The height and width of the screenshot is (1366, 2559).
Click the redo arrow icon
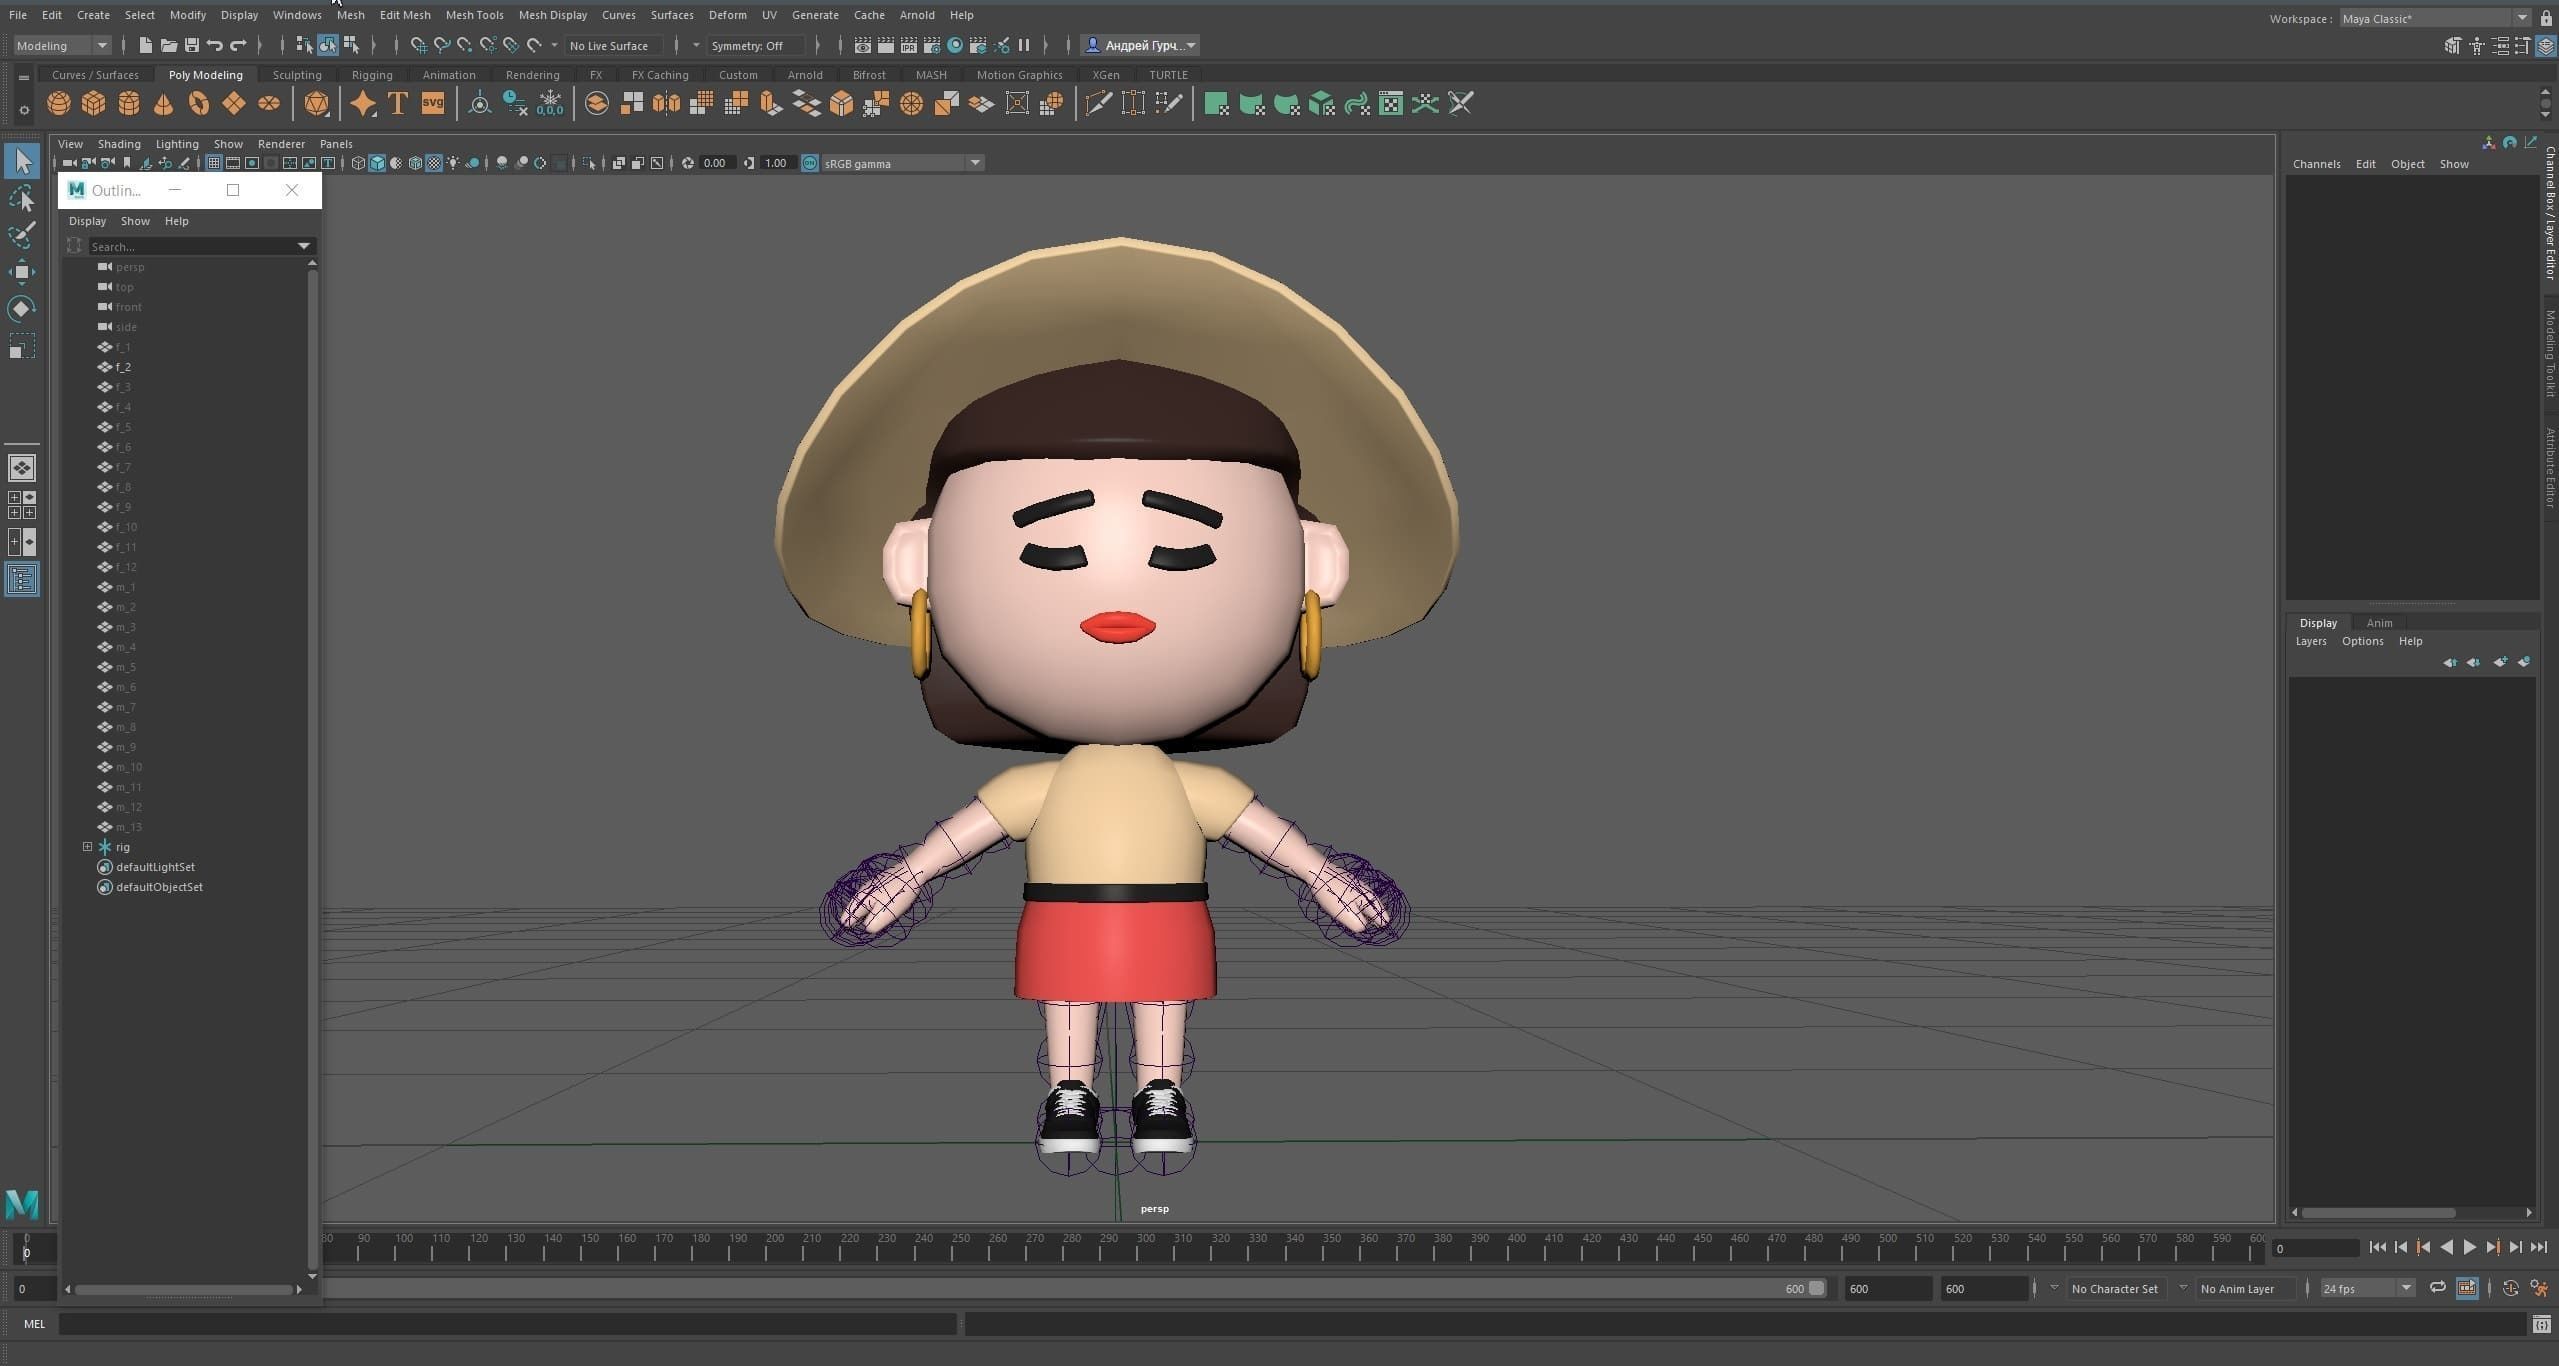point(238,45)
